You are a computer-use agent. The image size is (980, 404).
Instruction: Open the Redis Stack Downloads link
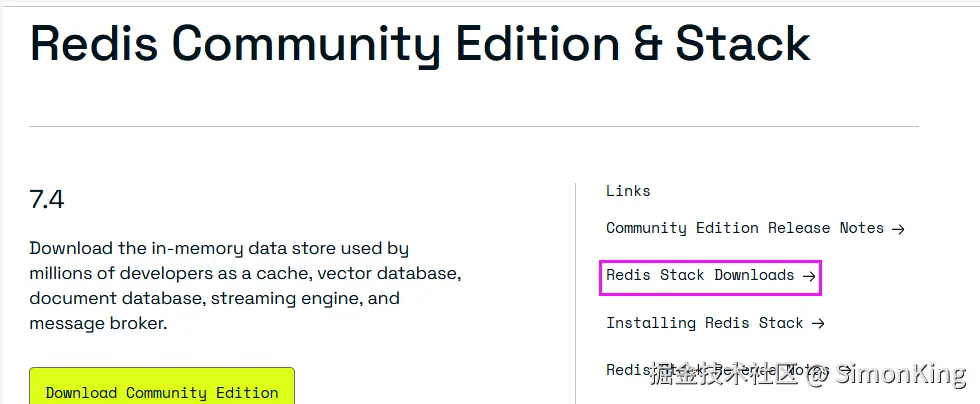point(700,275)
